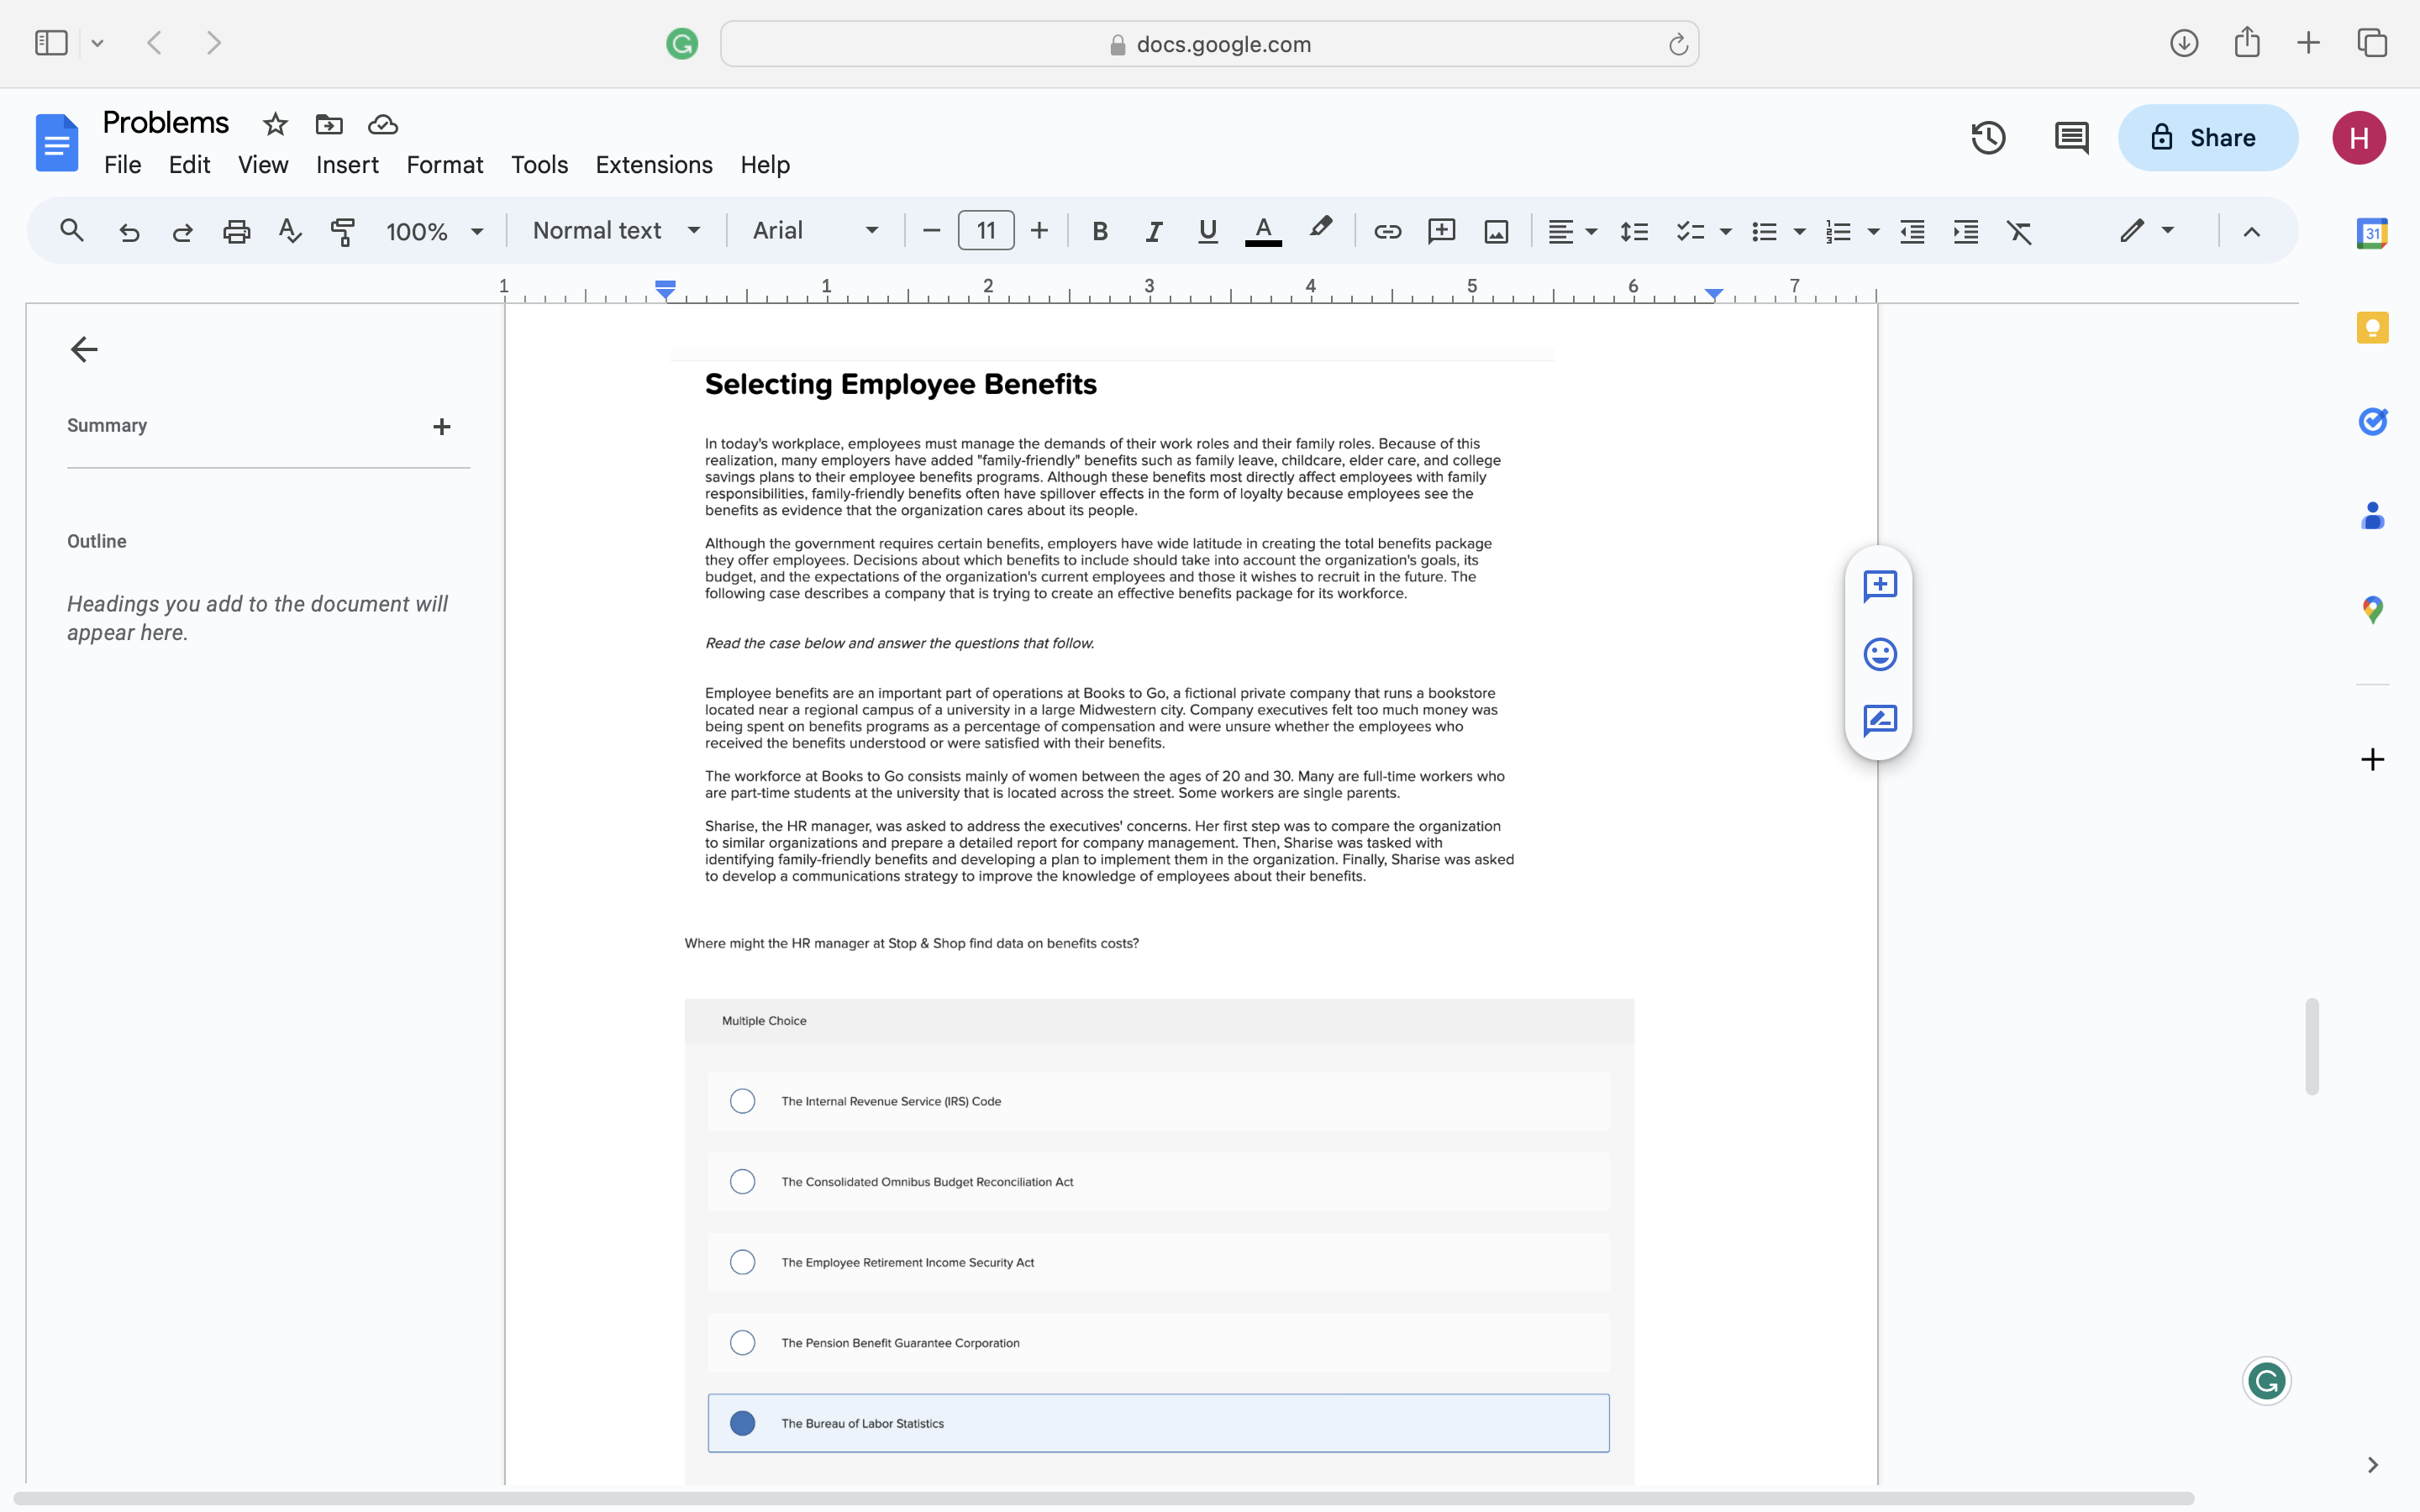2420x1512 pixels.
Task: Insert a link using the toolbar icon
Action: click(1388, 230)
